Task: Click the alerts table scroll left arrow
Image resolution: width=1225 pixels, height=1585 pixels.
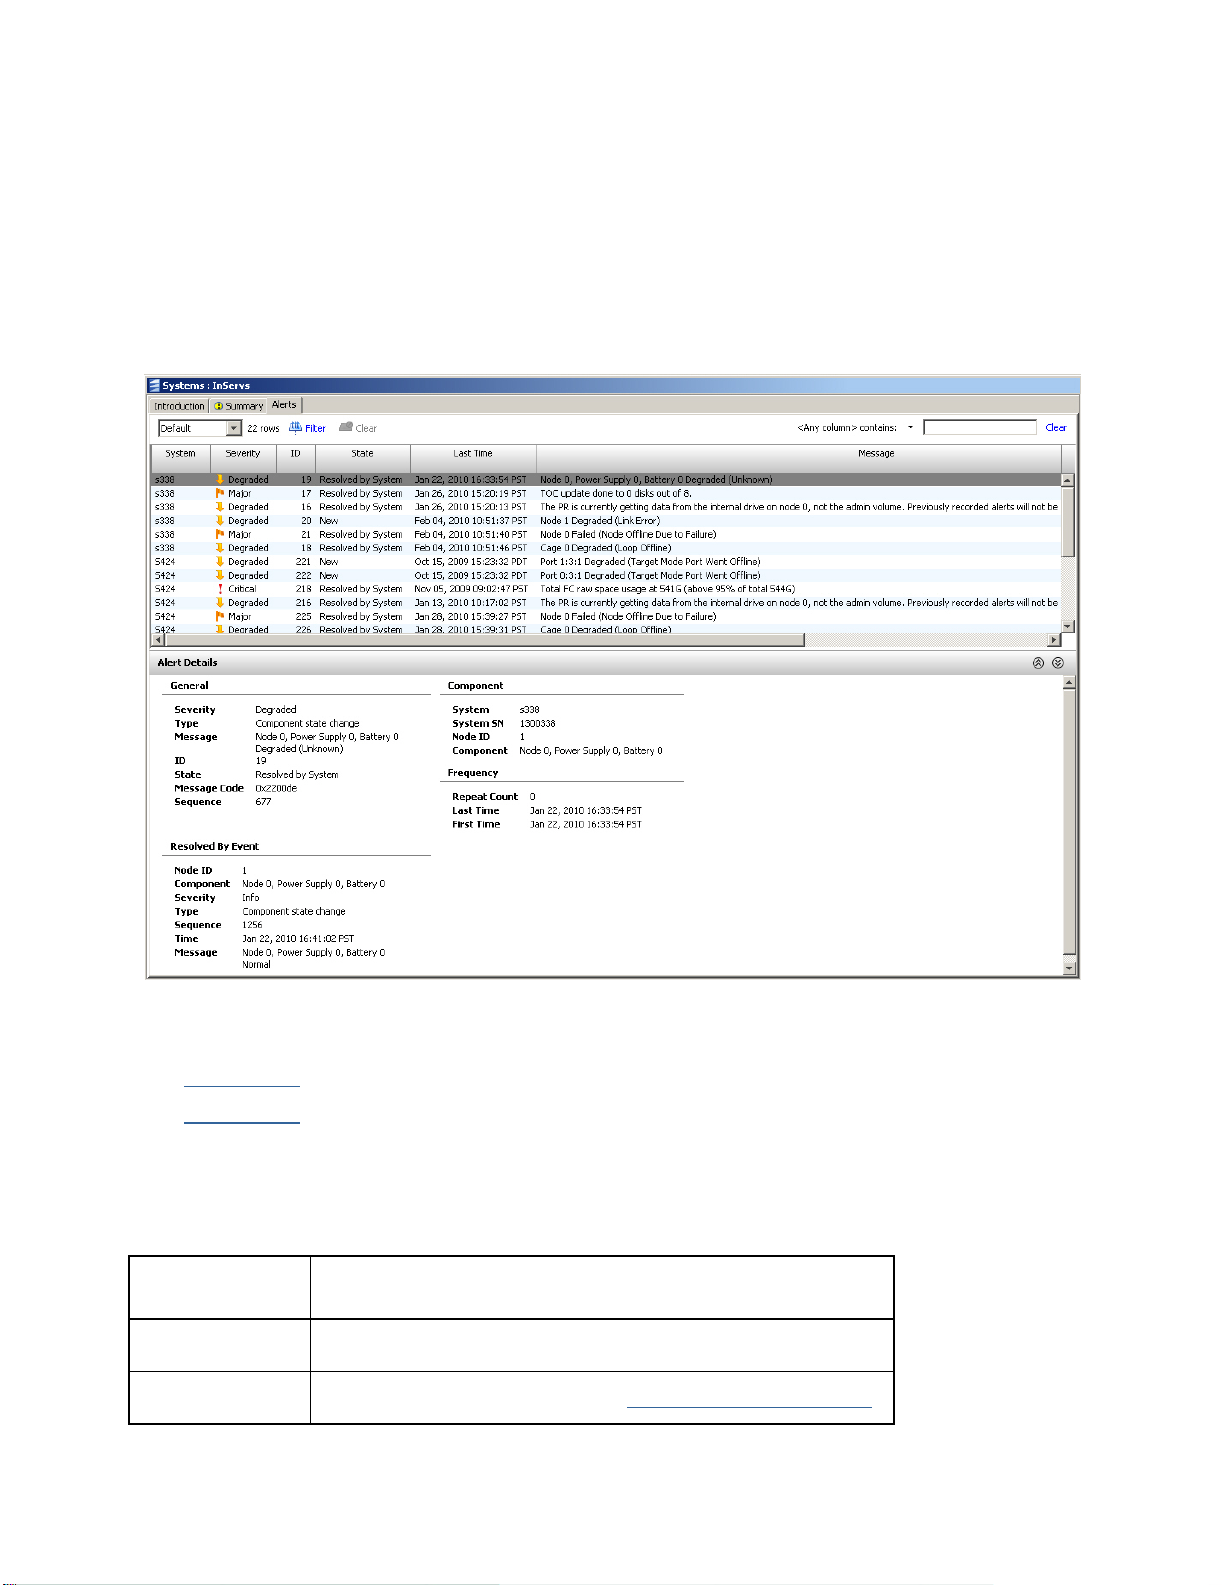Action: pyautogui.click(x=157, y=640)
